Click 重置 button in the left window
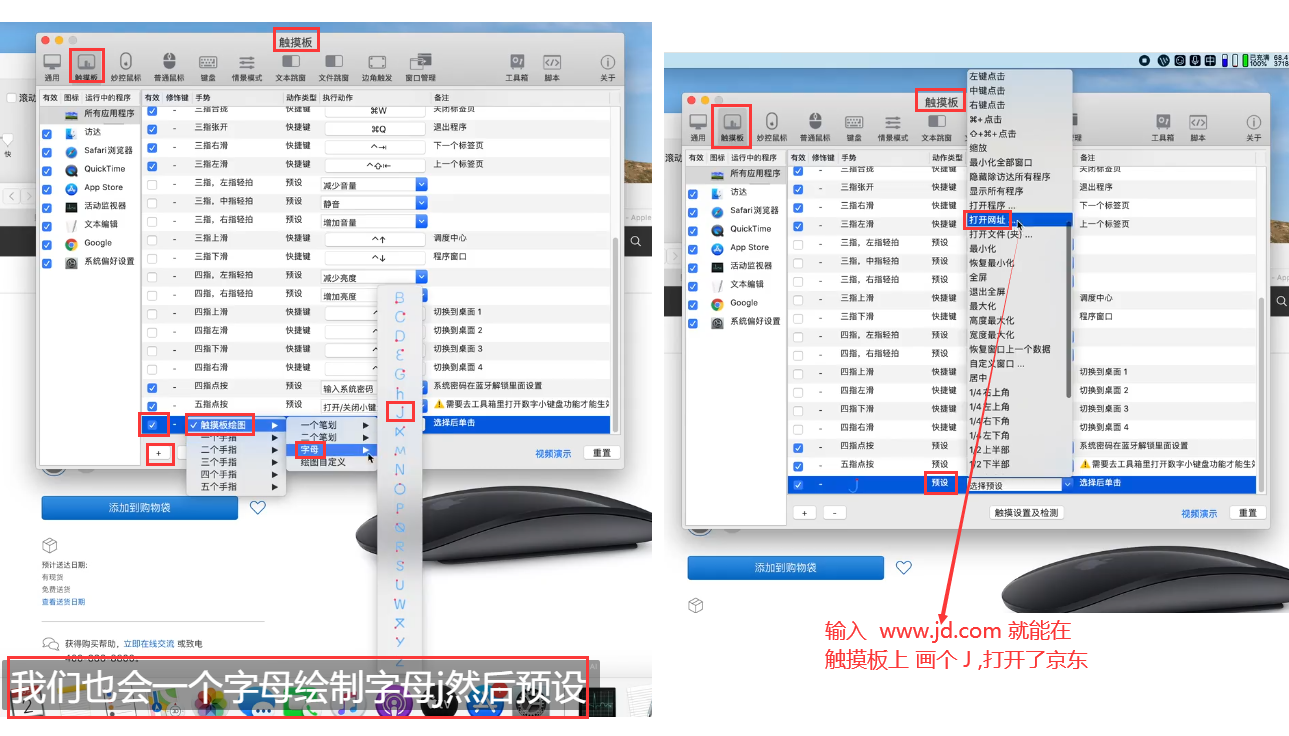 (x=601, y=453)
